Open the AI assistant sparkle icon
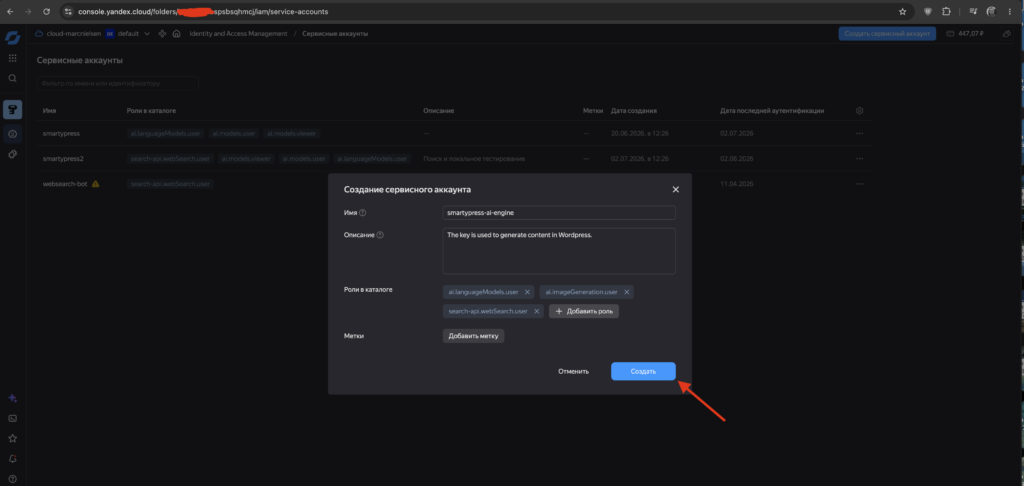Viewport: 1024px width, 486px height. [x=12, y=398]
